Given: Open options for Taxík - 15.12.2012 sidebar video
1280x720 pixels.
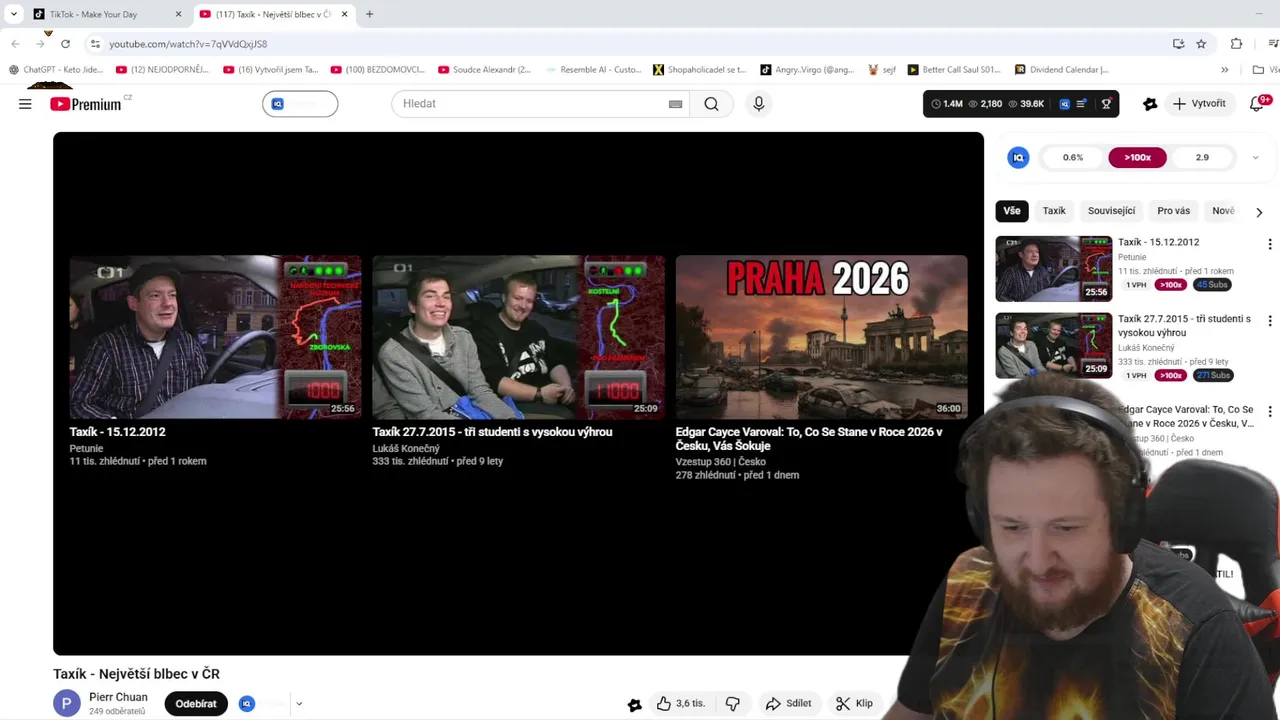Looking at the screenshot, I should 1270,244.
